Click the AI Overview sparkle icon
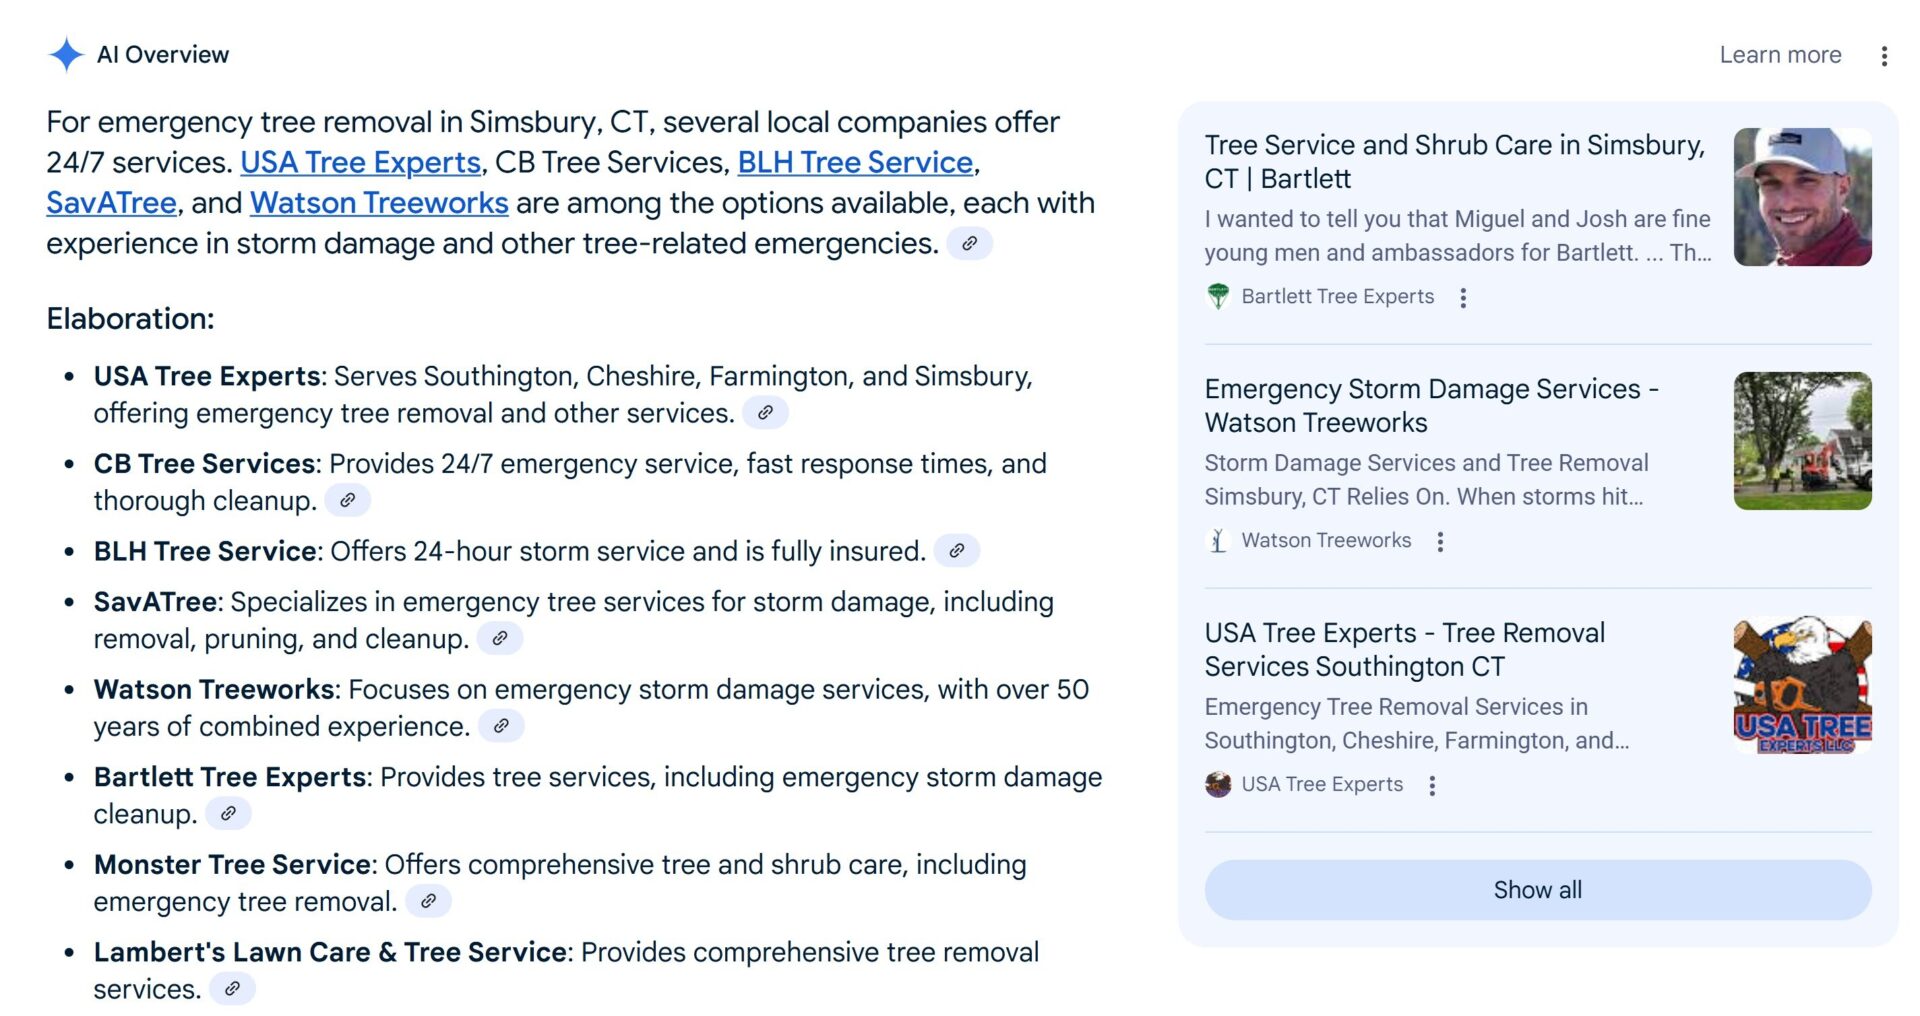This screenshot has width=1920, height=1016. (66, 55)
